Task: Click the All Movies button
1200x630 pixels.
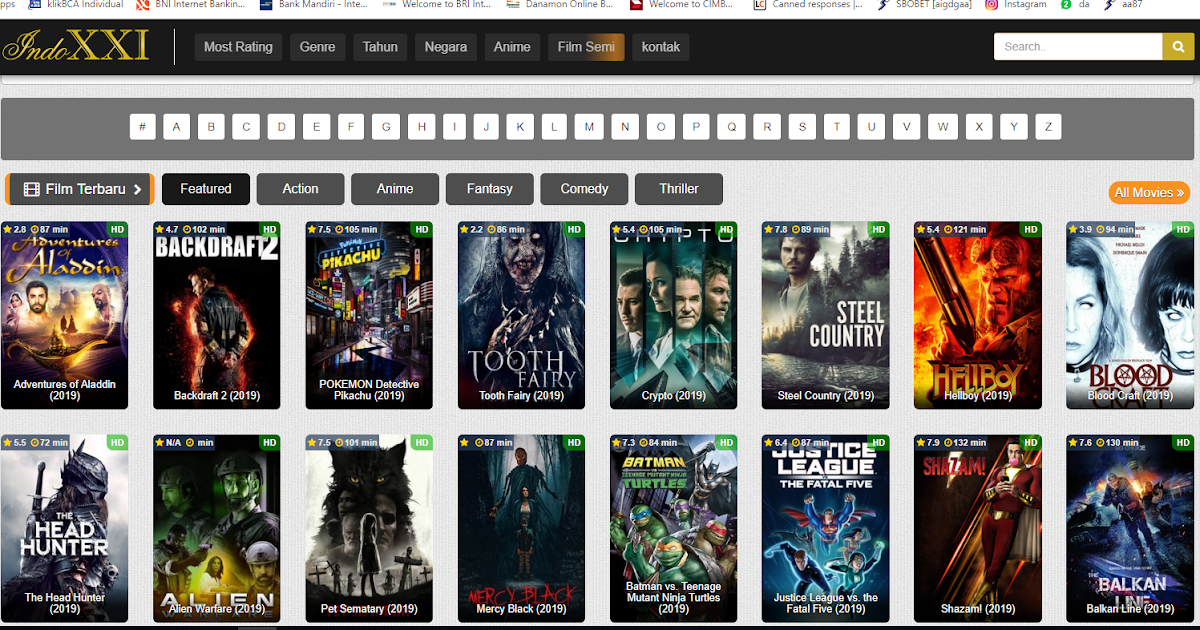Action: (1149, 192)
